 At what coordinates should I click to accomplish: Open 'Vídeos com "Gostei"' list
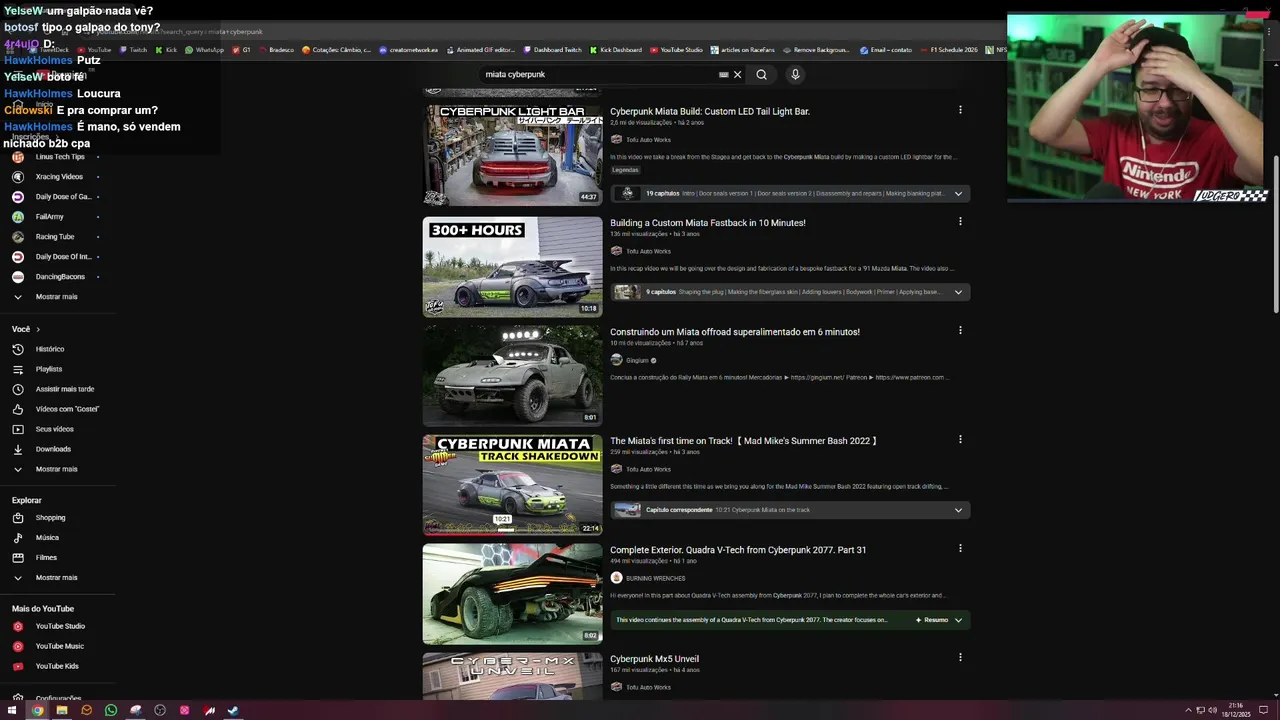click(66, 409)
